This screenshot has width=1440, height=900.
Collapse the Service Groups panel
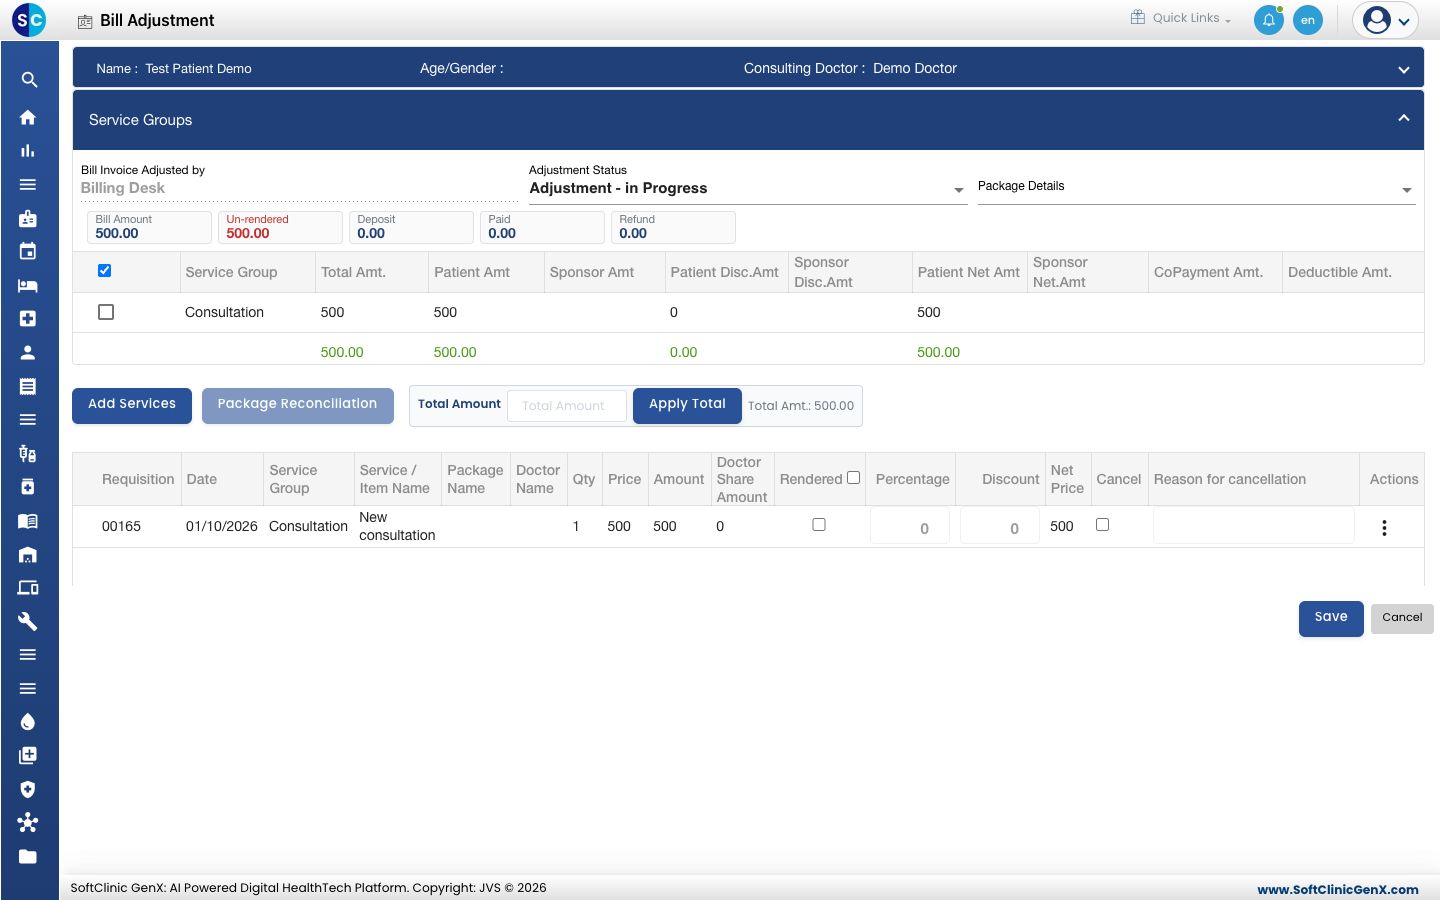1404,119
